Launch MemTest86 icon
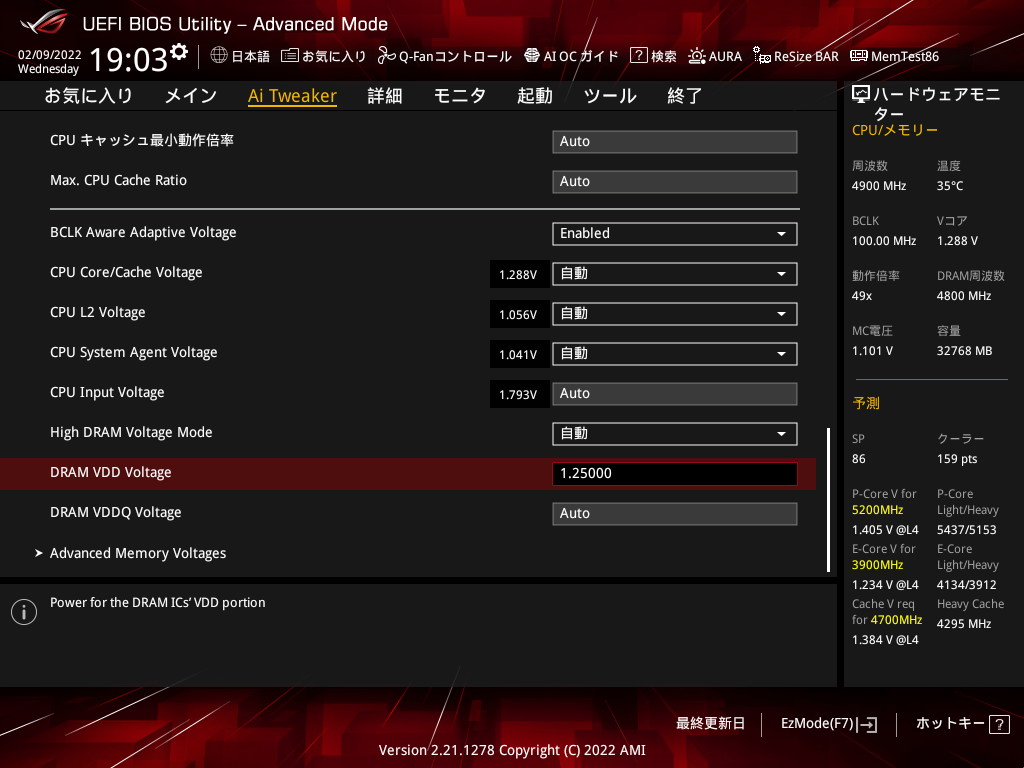The height and width of the screenshot is (768, 1024). tap(859, 56)
